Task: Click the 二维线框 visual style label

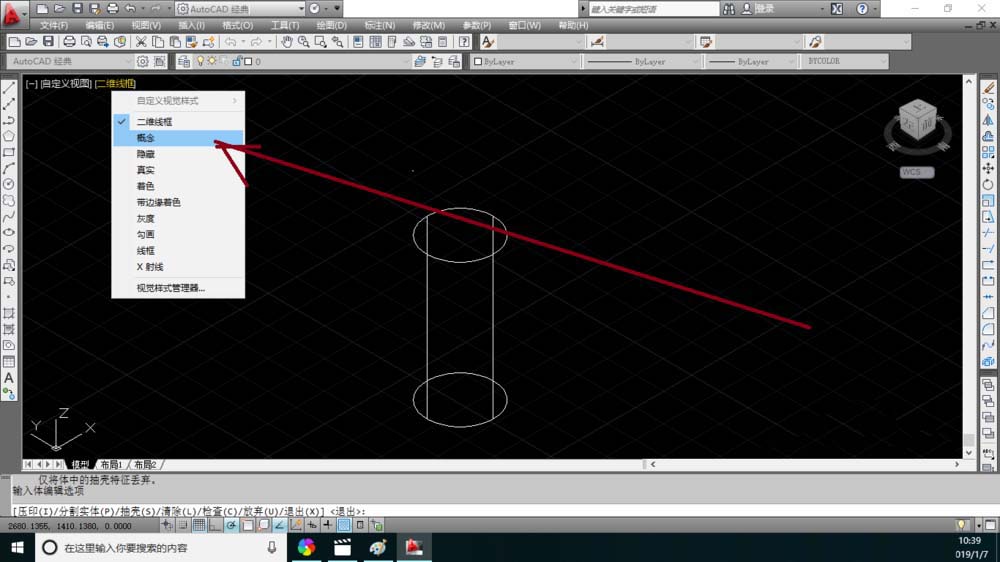Action: pos(115,84)
